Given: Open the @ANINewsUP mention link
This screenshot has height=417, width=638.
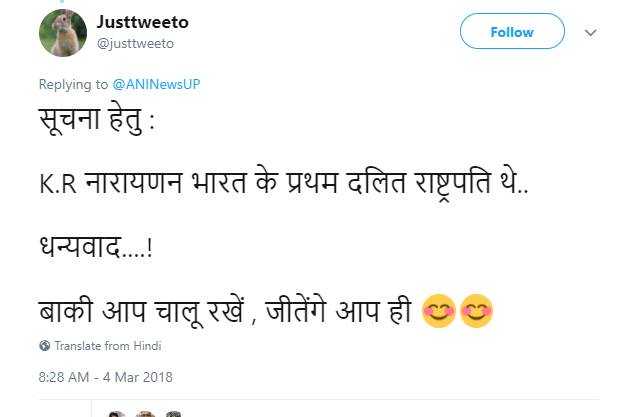Looking at the screenshot, I should click(157, 84).
